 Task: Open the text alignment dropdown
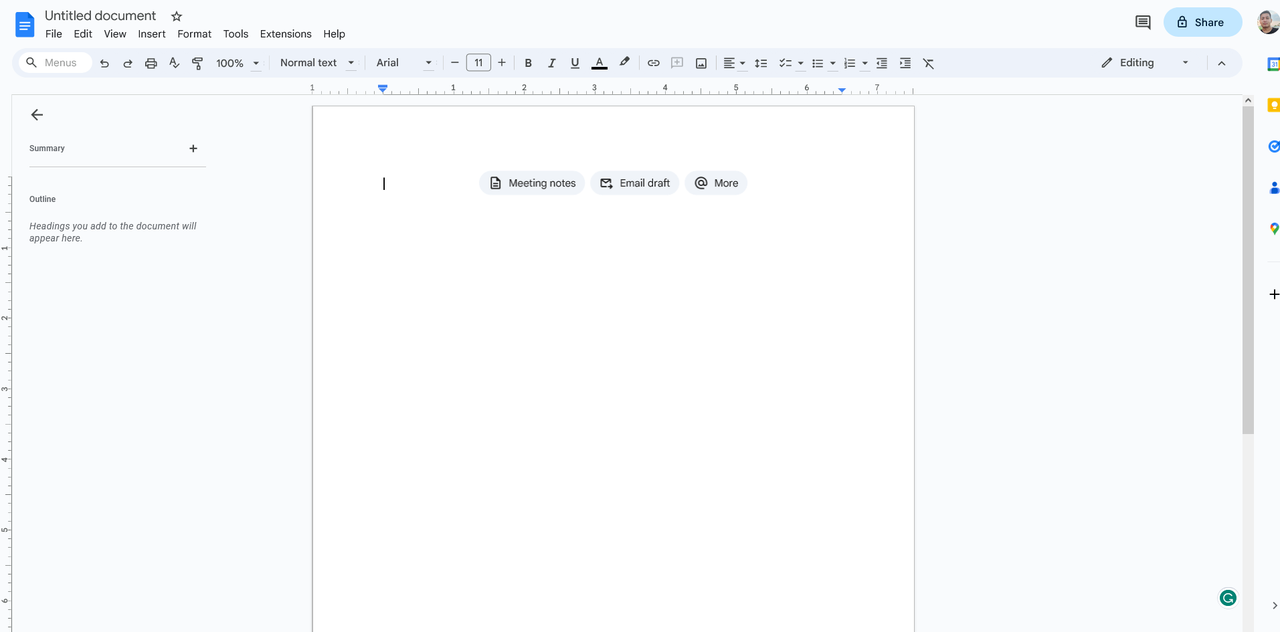coord(734,63)
